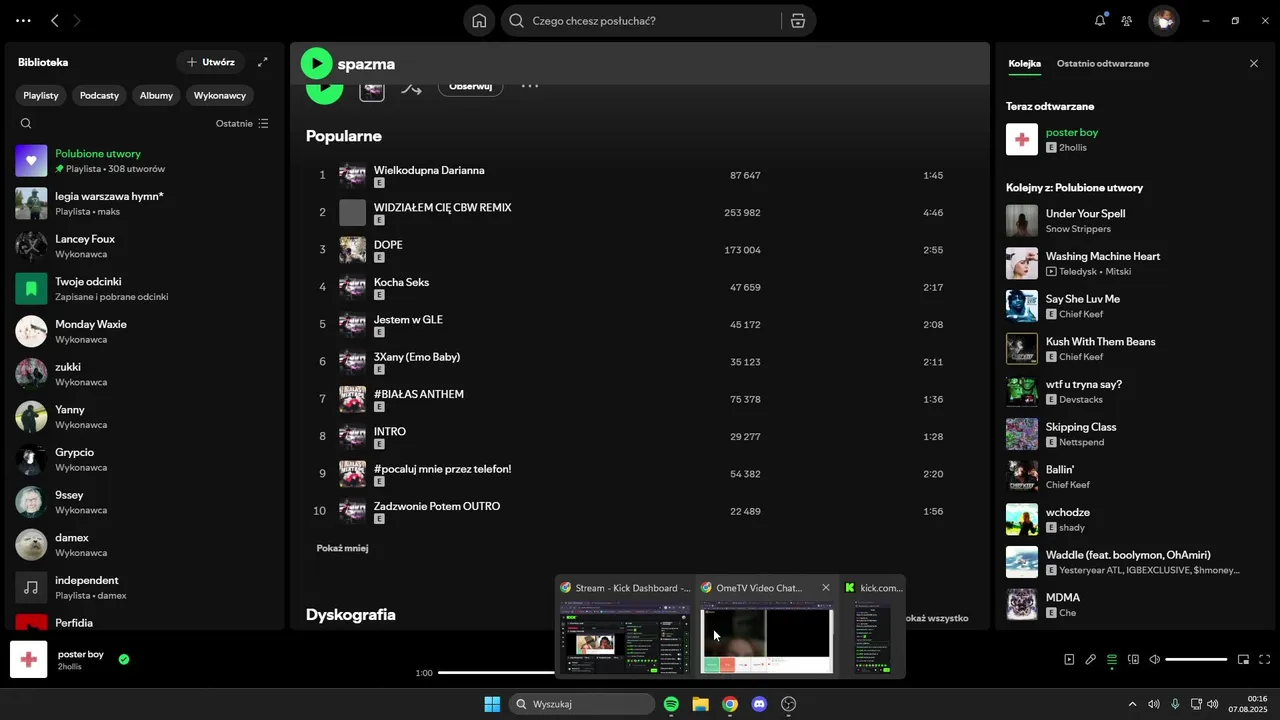This screenshot has height=720, width=1280.
Task: Open notifications bell icon
Action: coord(1100,20)
